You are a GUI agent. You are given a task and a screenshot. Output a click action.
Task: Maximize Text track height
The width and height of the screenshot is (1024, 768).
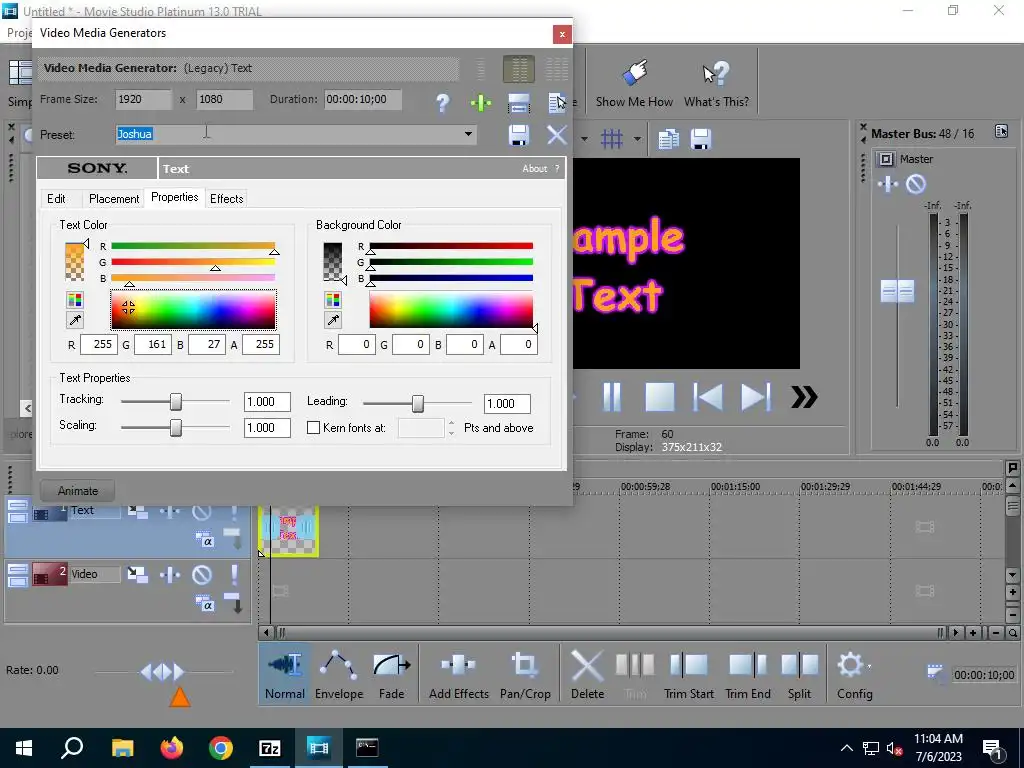pyautogui.click(x=18, y=517)
